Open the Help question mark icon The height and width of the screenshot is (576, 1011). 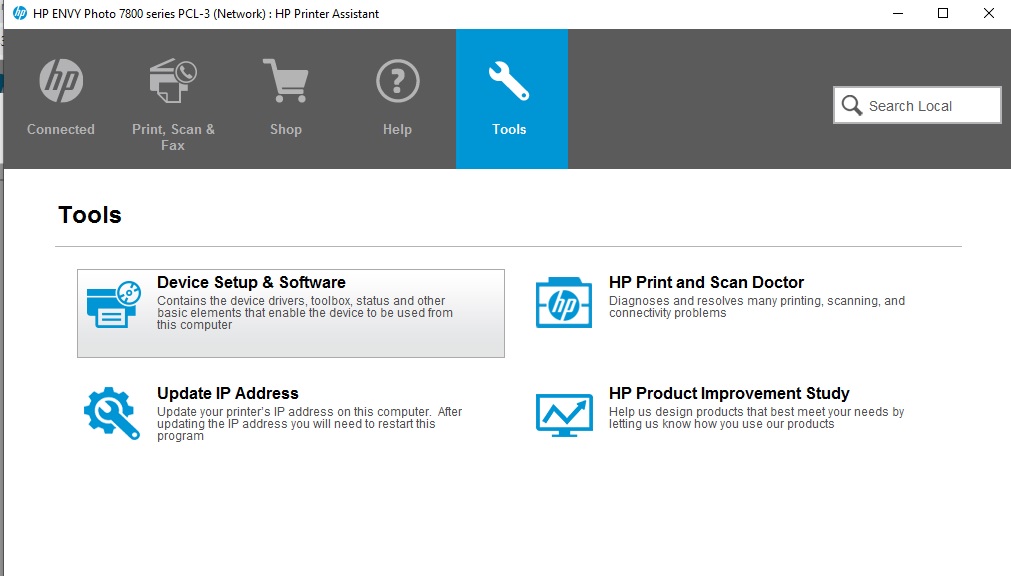[x=398, y=81]
